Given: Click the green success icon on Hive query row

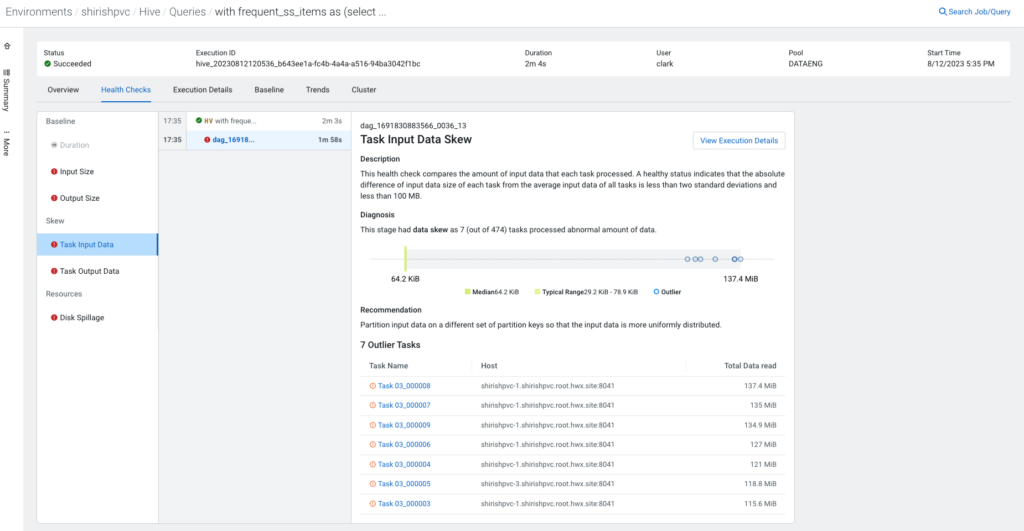Looking at the screenshot, I should 198,121.
